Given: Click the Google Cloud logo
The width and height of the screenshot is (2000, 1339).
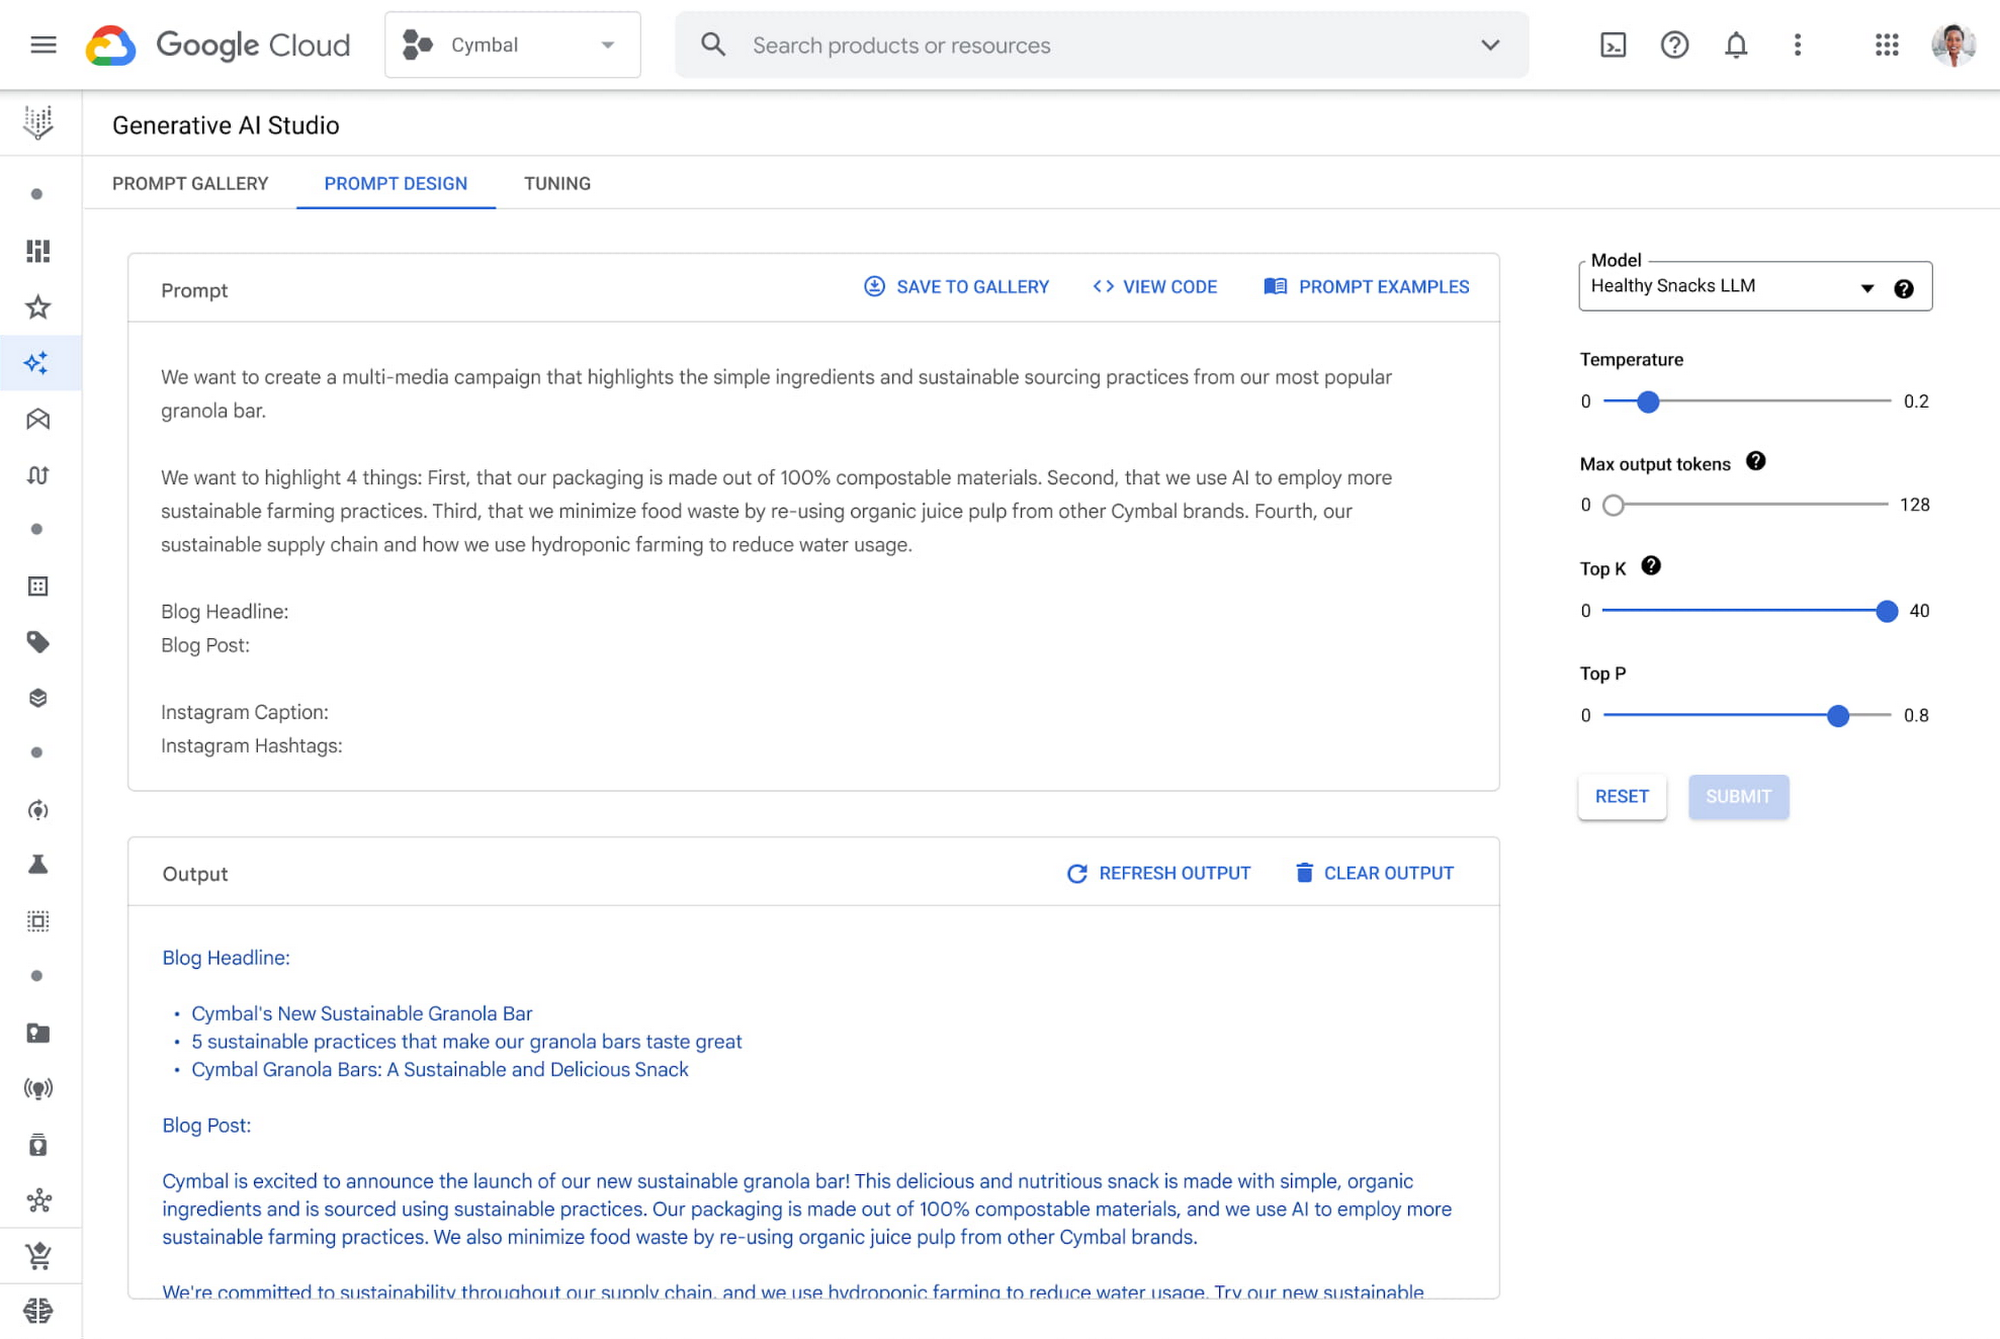Looking at the screenshot, I should point(218,45).
